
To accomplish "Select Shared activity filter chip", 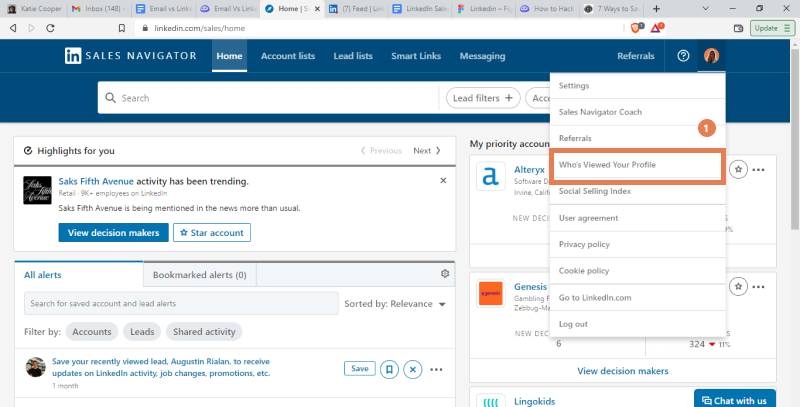I will [204, 332].
